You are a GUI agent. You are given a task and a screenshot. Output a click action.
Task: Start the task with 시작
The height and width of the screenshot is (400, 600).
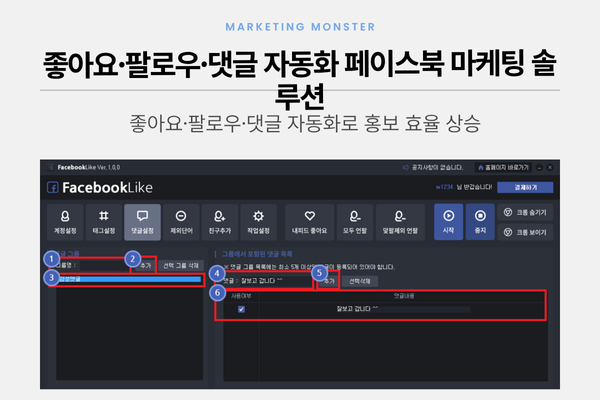[x=448, y=222]
